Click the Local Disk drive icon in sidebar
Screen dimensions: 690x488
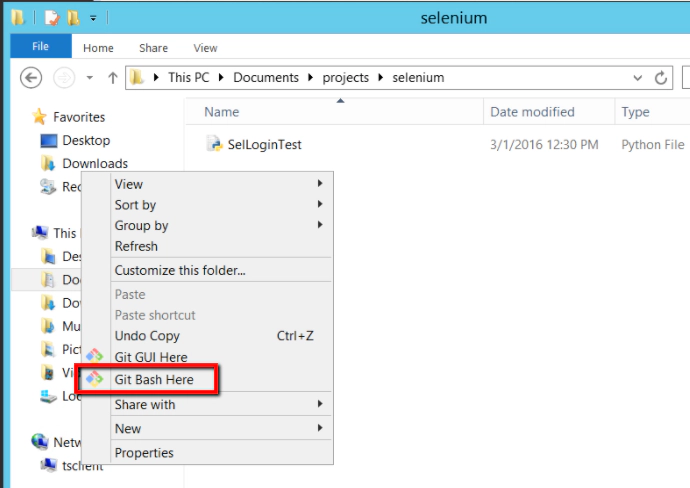point(48,396)
